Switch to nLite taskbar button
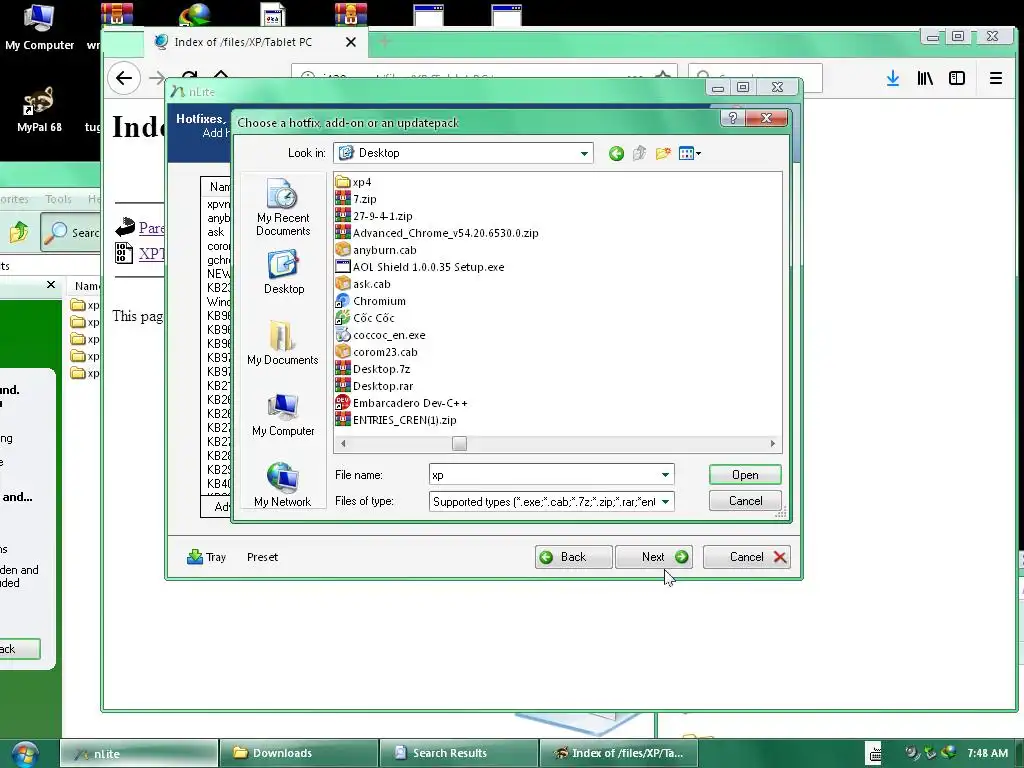This screenshot has width=1024, height=768. click(139, 753)
